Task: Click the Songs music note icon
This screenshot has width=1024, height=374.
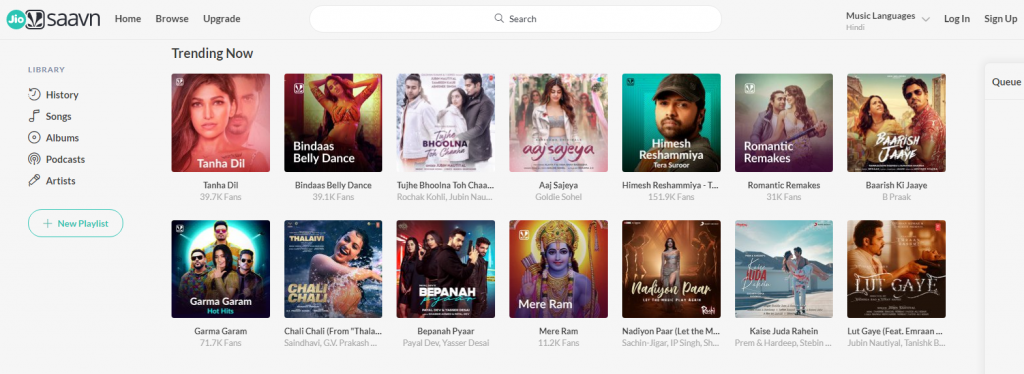Action: (x=34, y=116)
